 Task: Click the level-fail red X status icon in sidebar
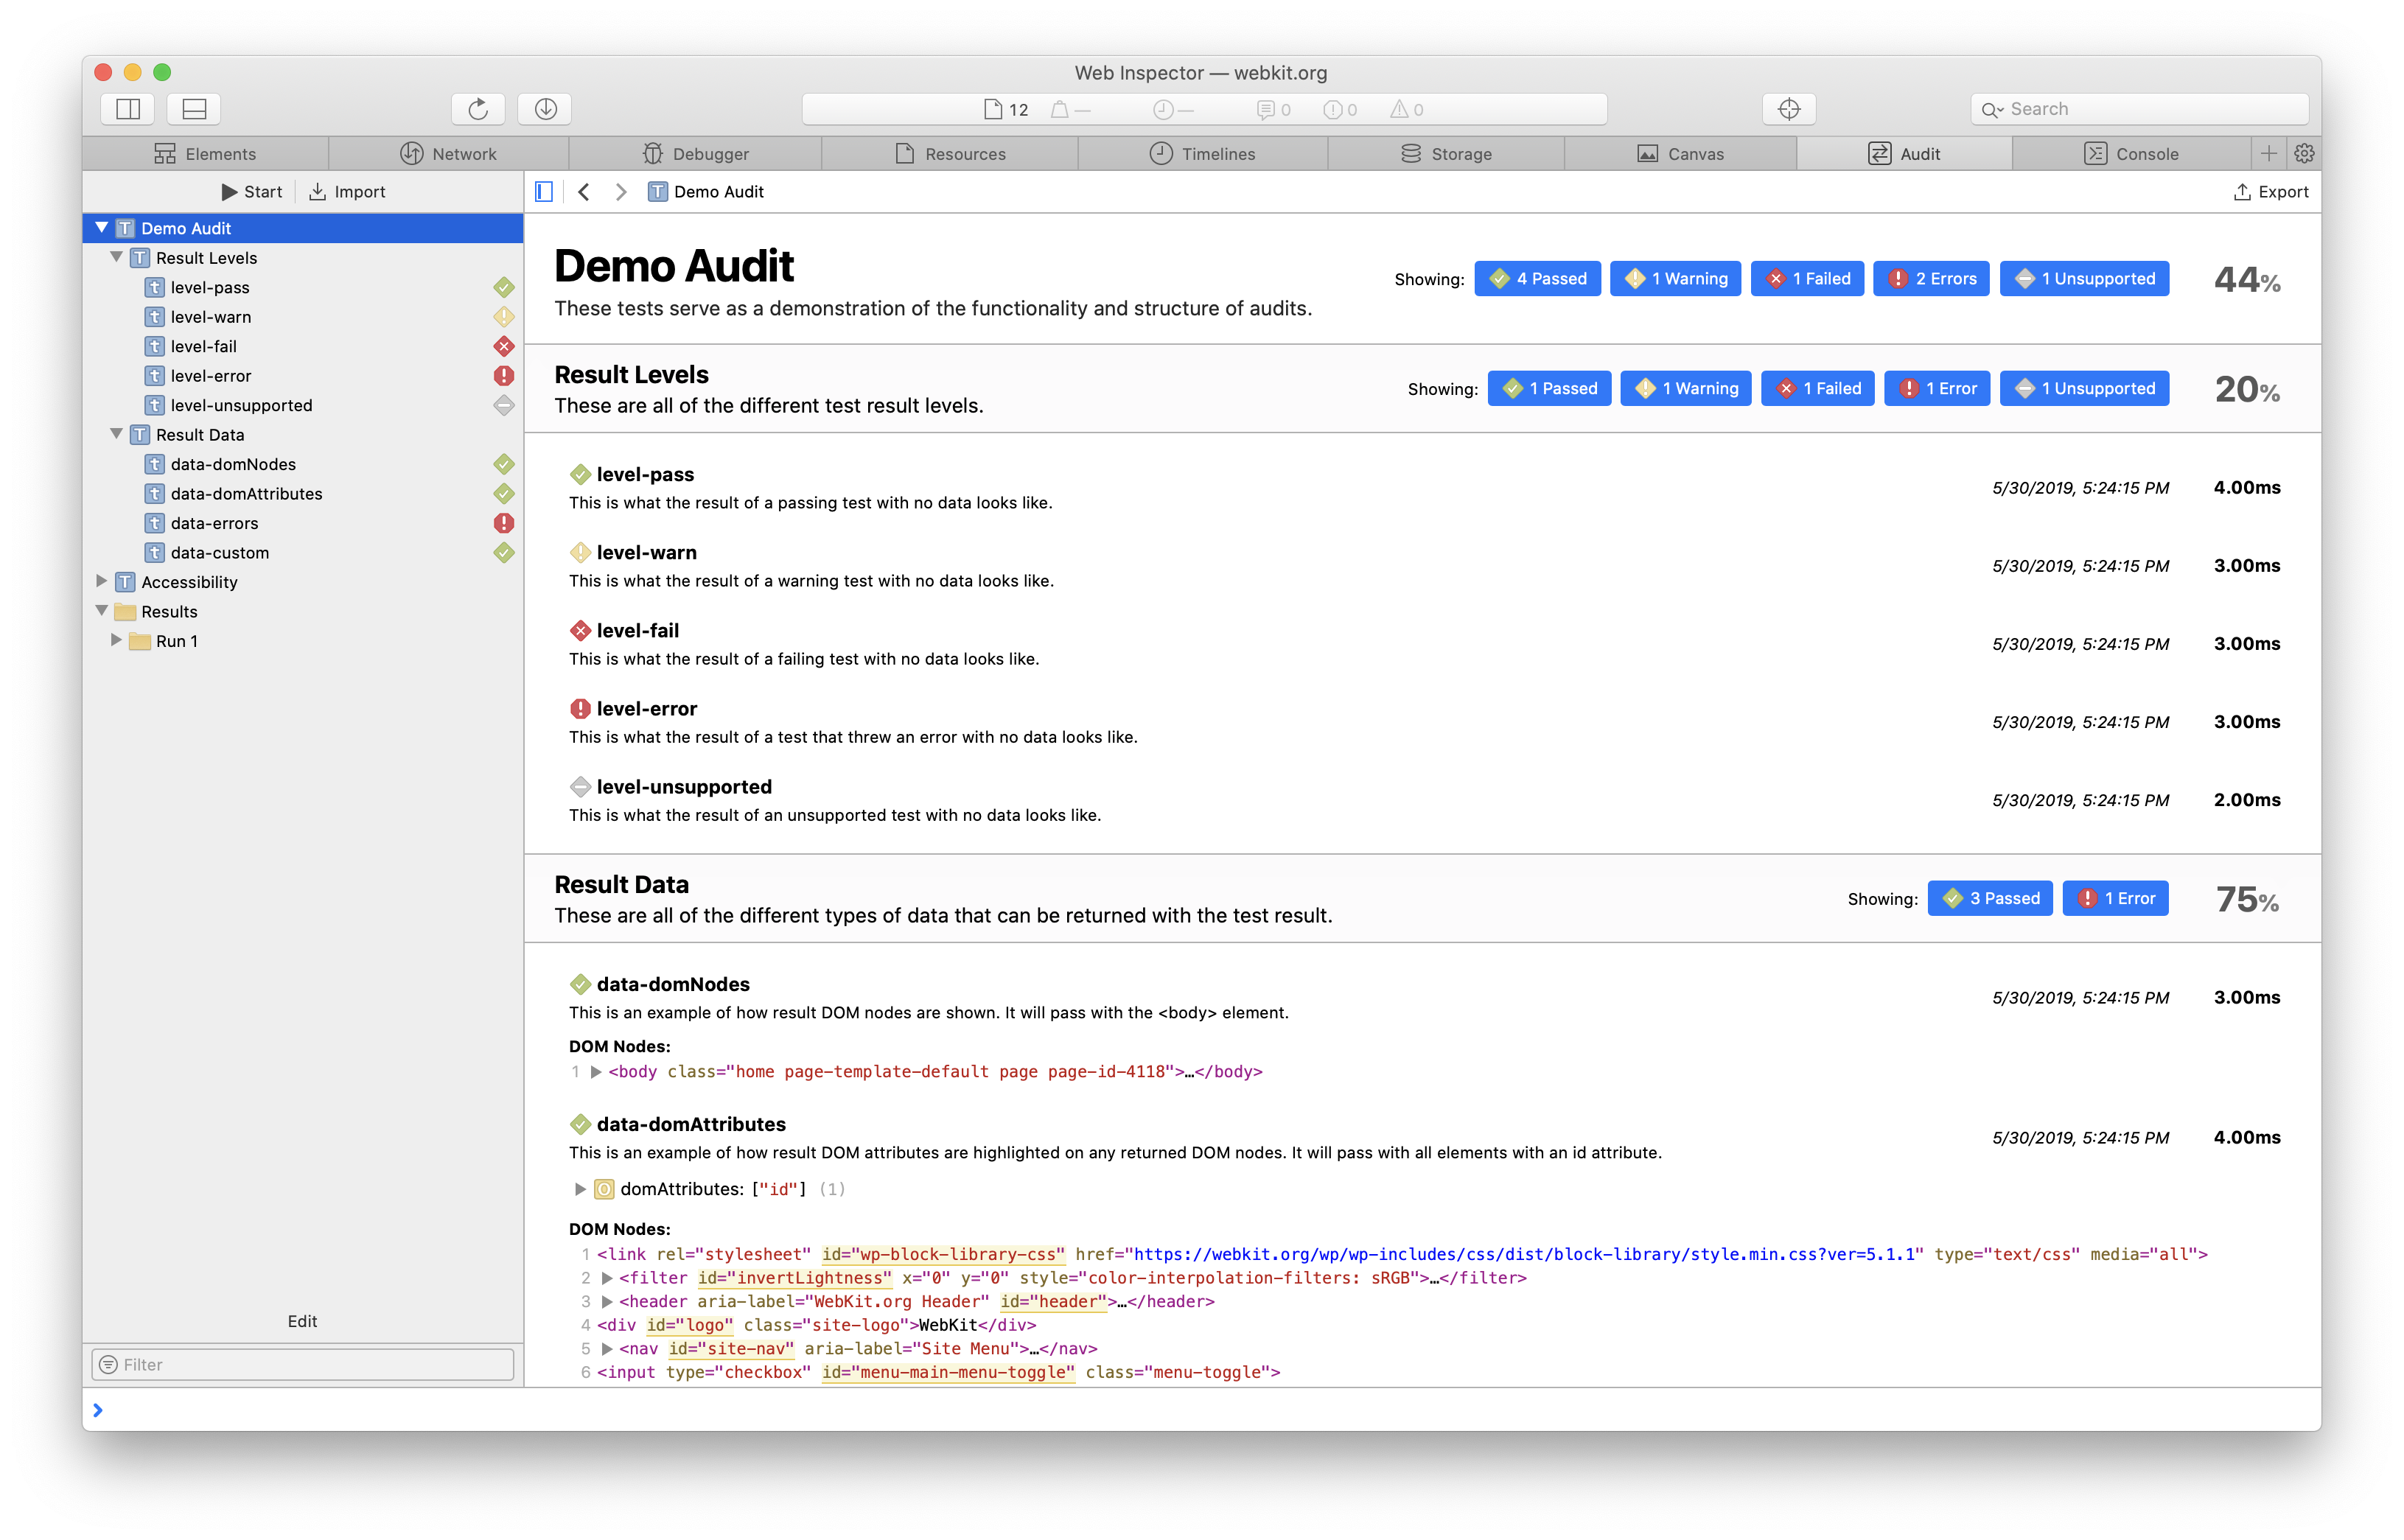pos(504,346)
